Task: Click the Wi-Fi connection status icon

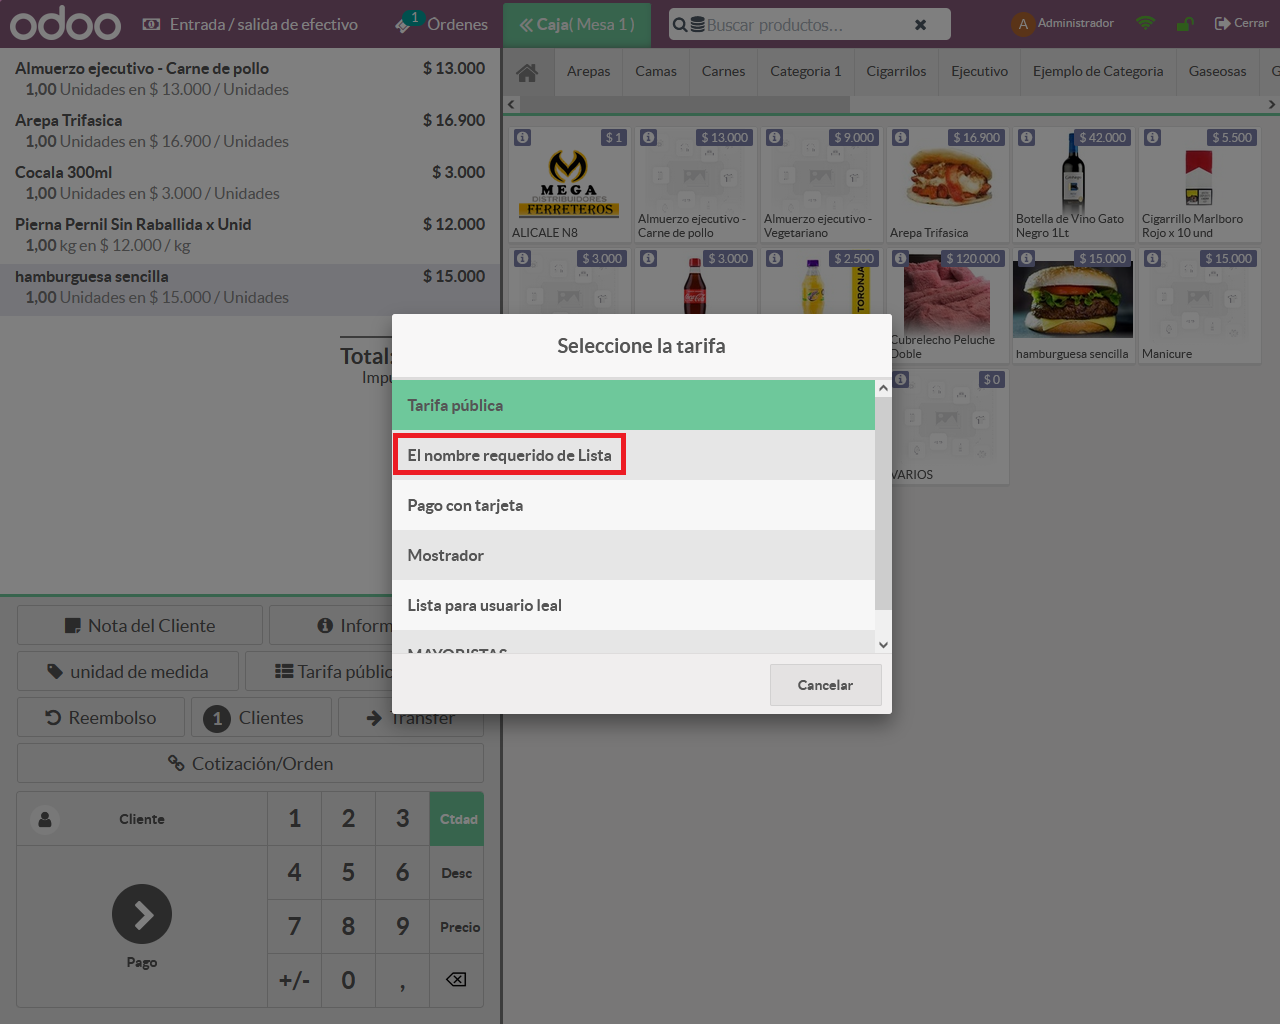Action: (x=1146, y=23)
